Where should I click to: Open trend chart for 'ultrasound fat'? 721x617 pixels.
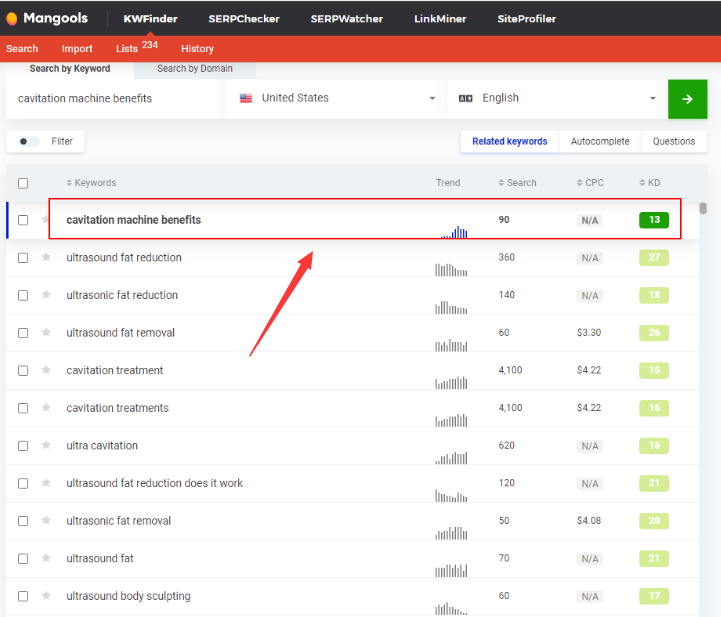(x=451, y=571)
